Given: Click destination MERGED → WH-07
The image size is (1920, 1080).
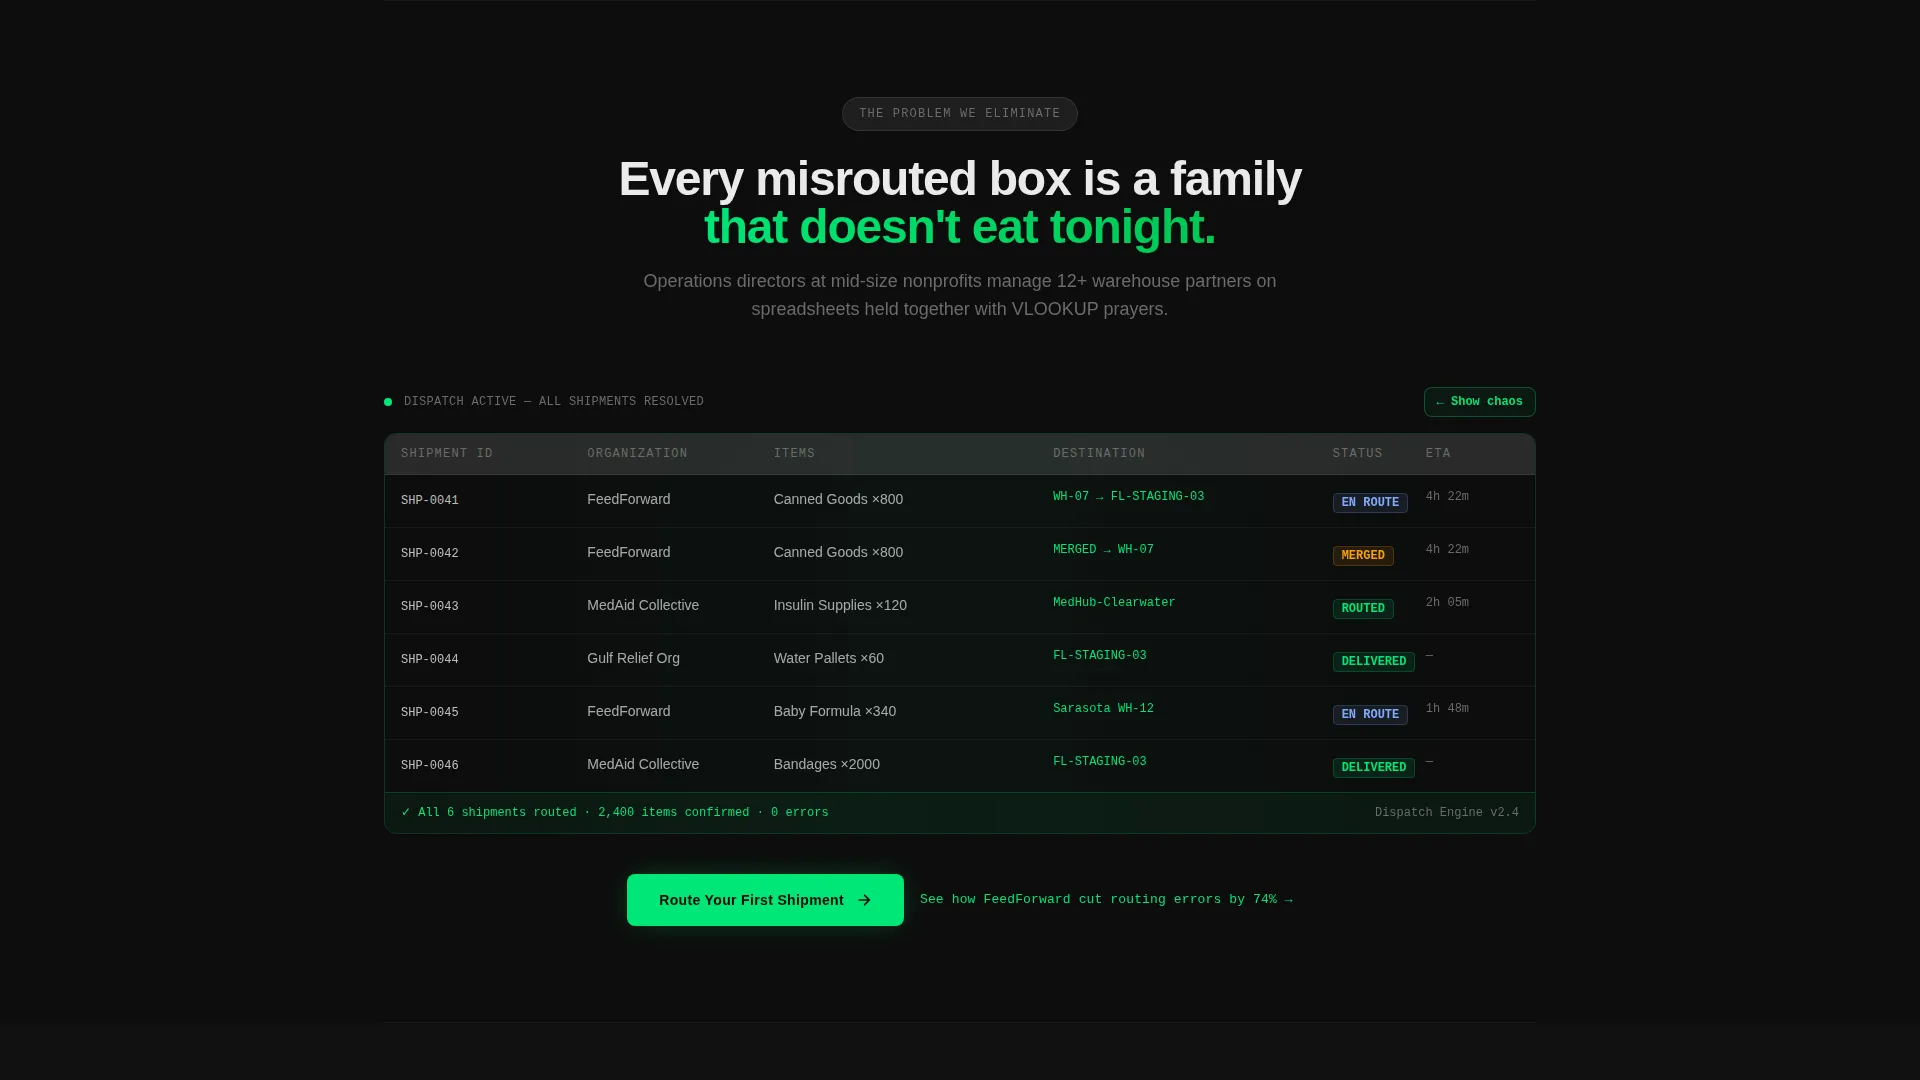Looking at the screenshot, I should (x=1103, y=550).
